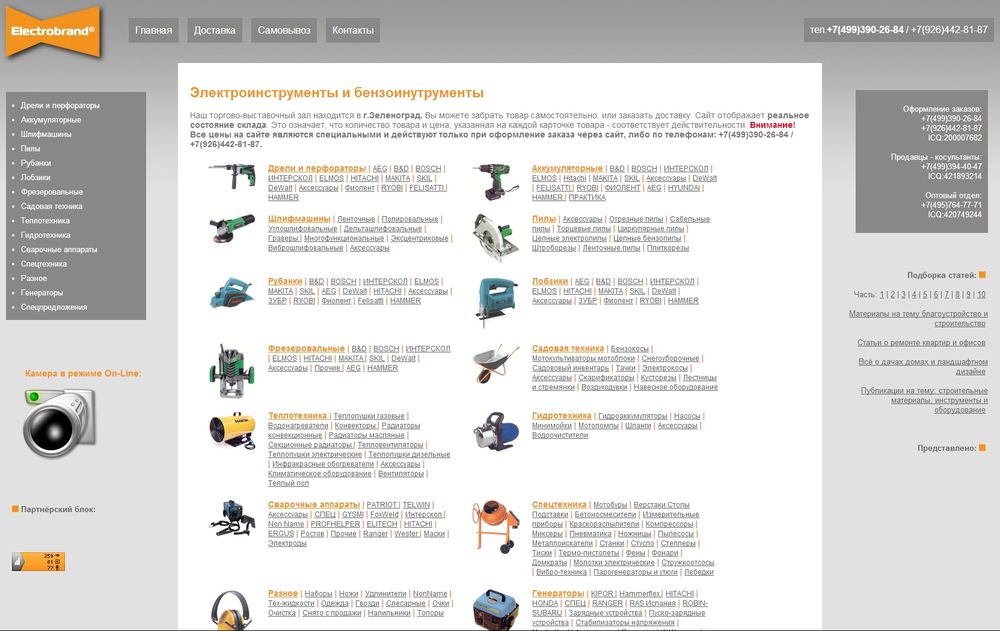The image size is (1000, 631).
Task: Open Мотобуры link under Спецтехника
Action: [610, 505]
